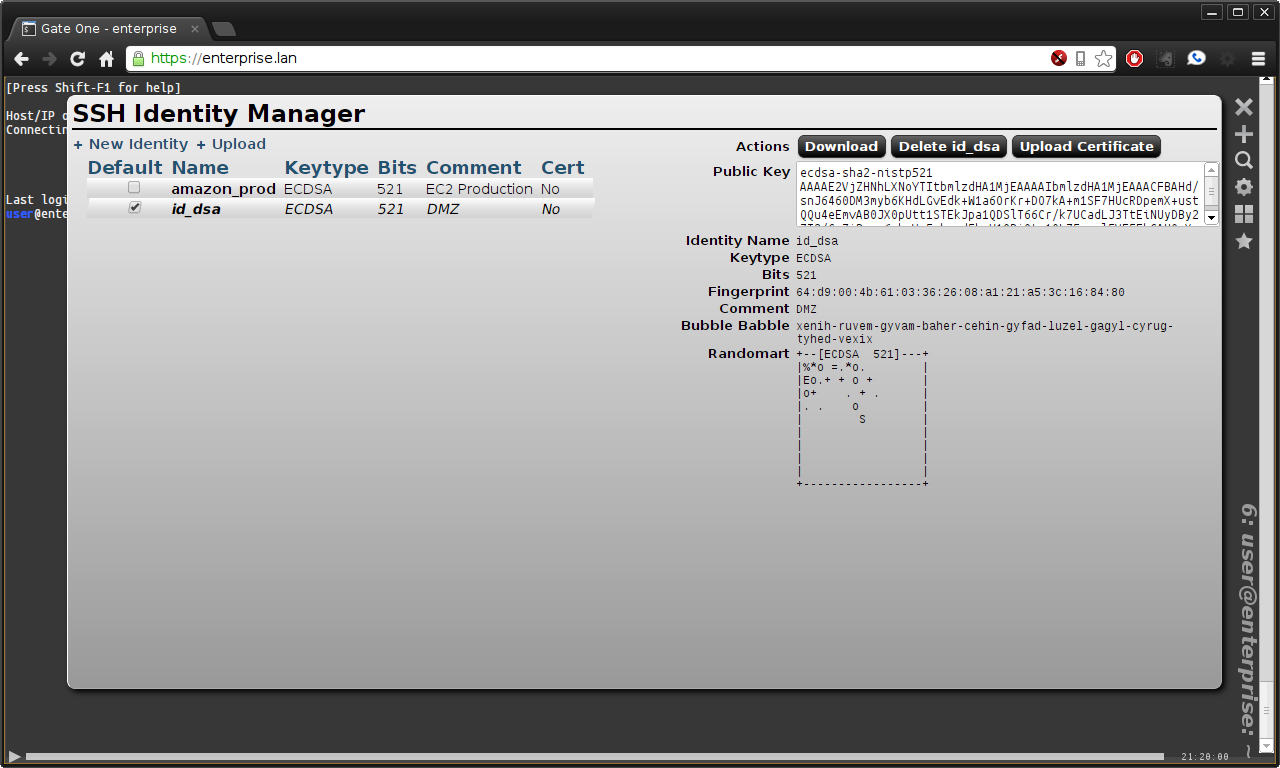This screenshot has height=768, width=1280.
Task: Switch to the Gate One - enterprise tab
Action: tap(110, 29)
